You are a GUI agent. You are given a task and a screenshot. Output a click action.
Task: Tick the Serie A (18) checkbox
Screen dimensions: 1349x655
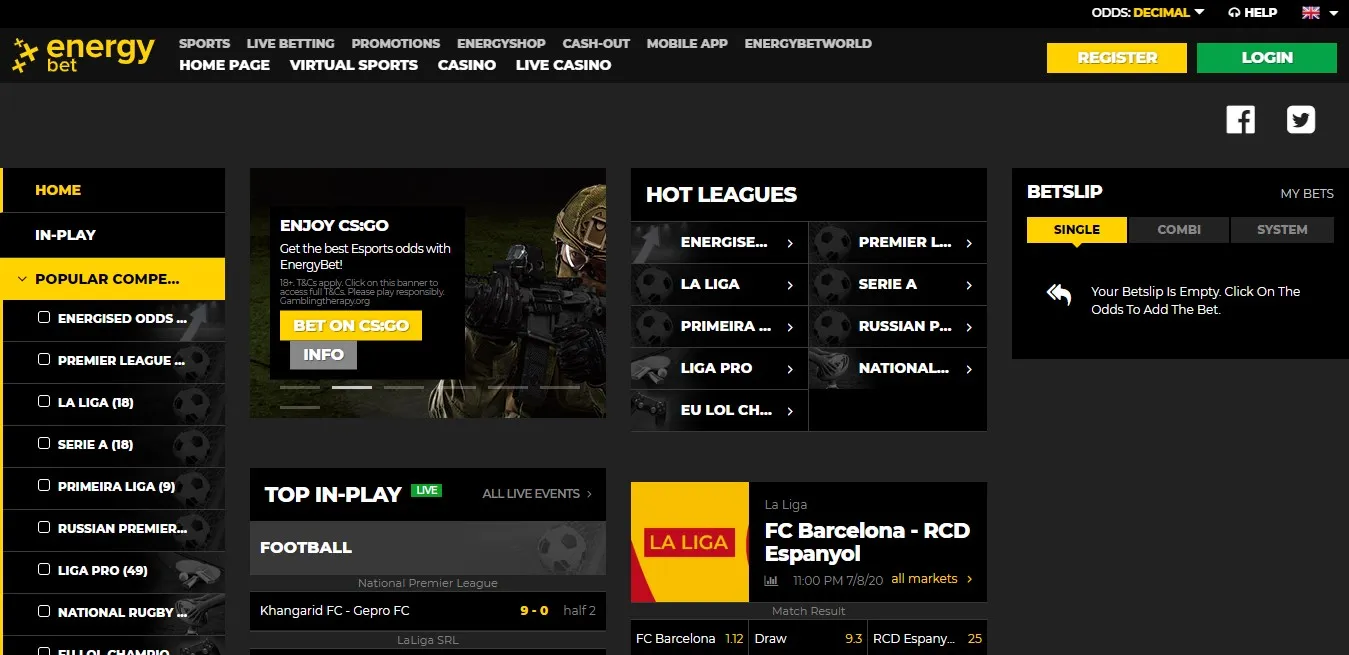tap(44, 444)
